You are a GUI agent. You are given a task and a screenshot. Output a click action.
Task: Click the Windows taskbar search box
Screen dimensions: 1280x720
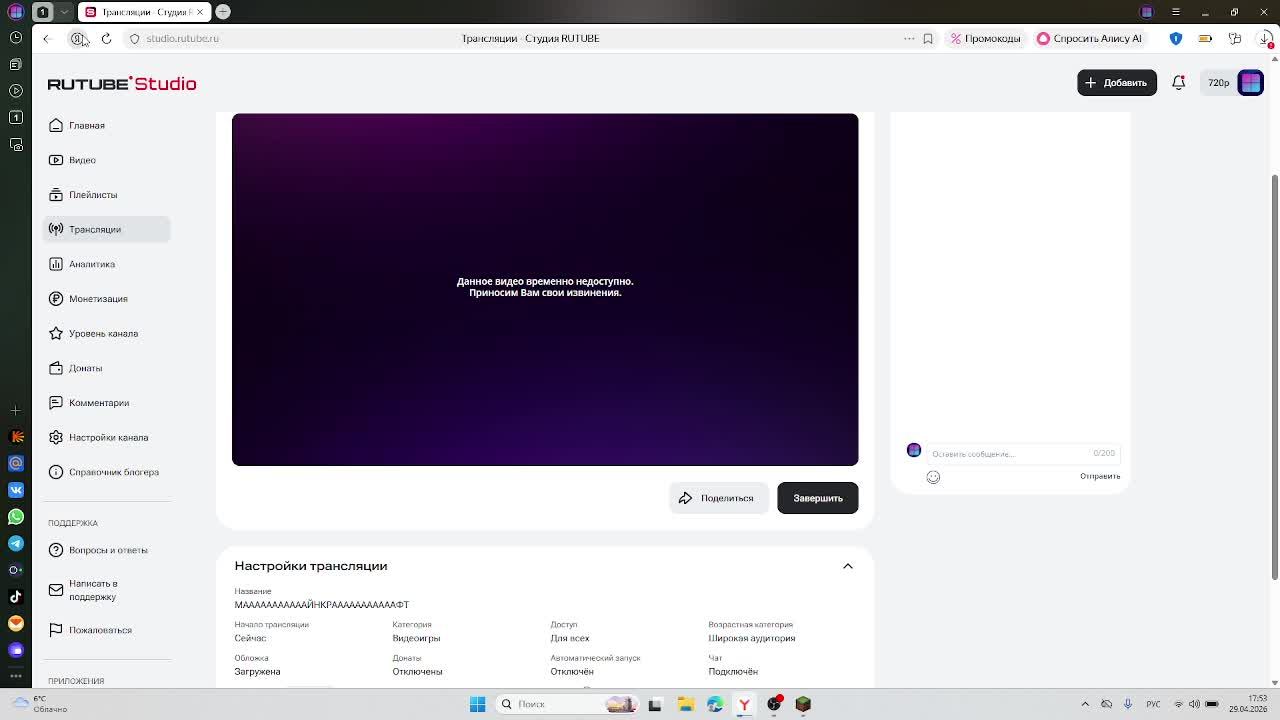567,704
